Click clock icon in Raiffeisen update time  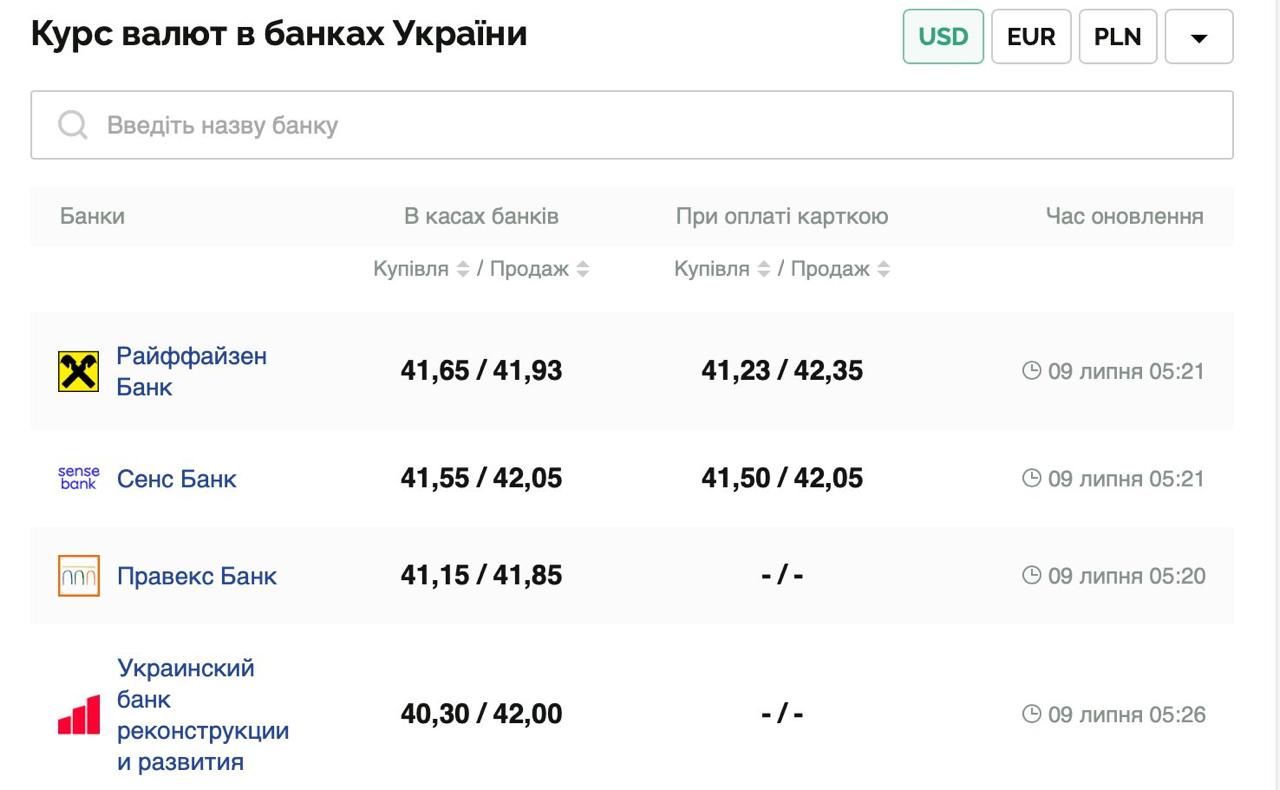pos(1031,371)
